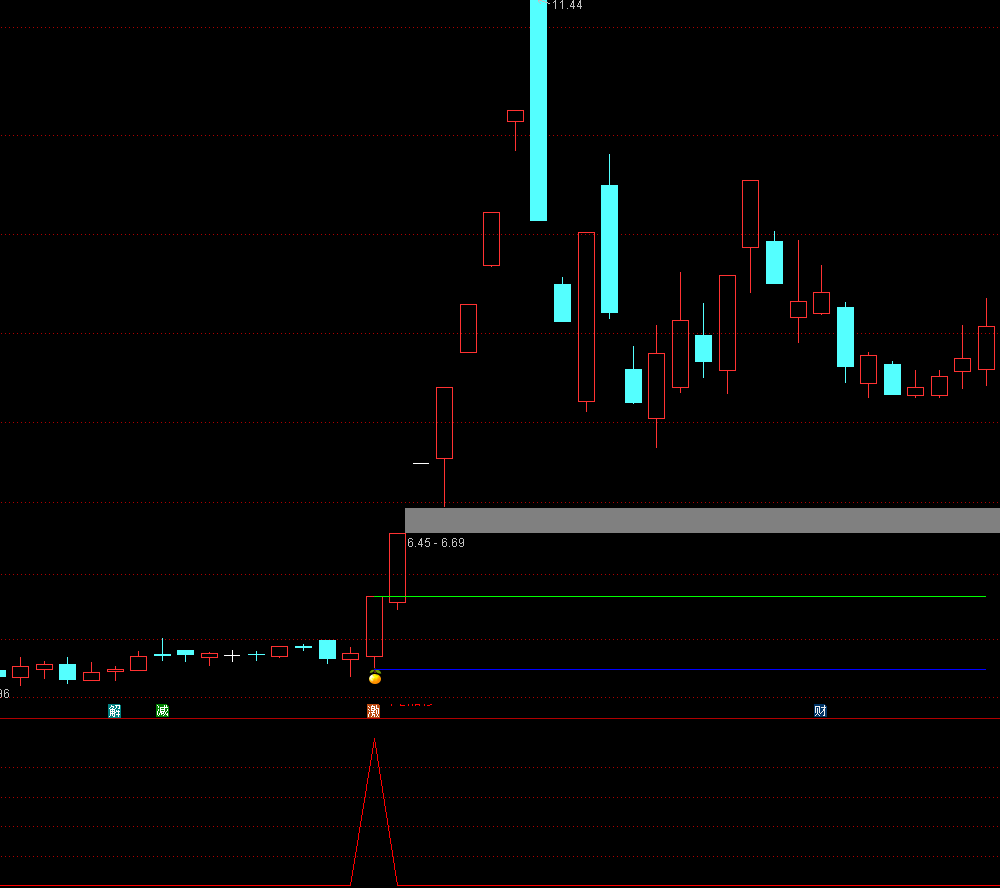Click the rightmost red candlestick on chart
Image resolution: width=1000 pixels, height=888 pixels.
986,347
